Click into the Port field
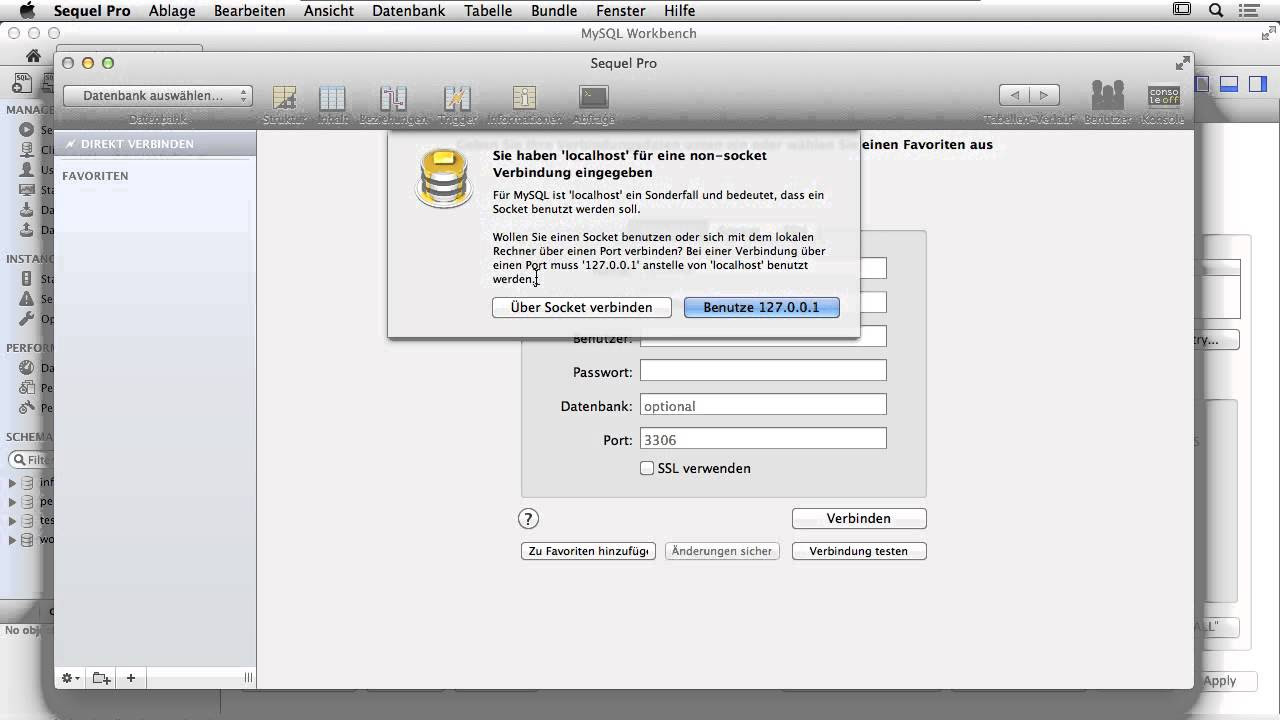Image resolution: width=1280 pixels, height=720 pixels. tap(763, 439)
